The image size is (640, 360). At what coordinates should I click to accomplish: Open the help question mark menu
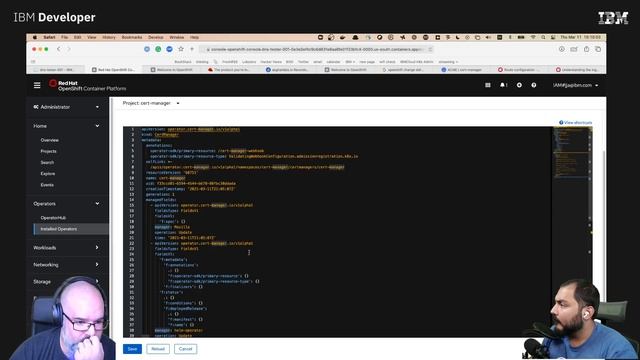[x=534, y=85]
